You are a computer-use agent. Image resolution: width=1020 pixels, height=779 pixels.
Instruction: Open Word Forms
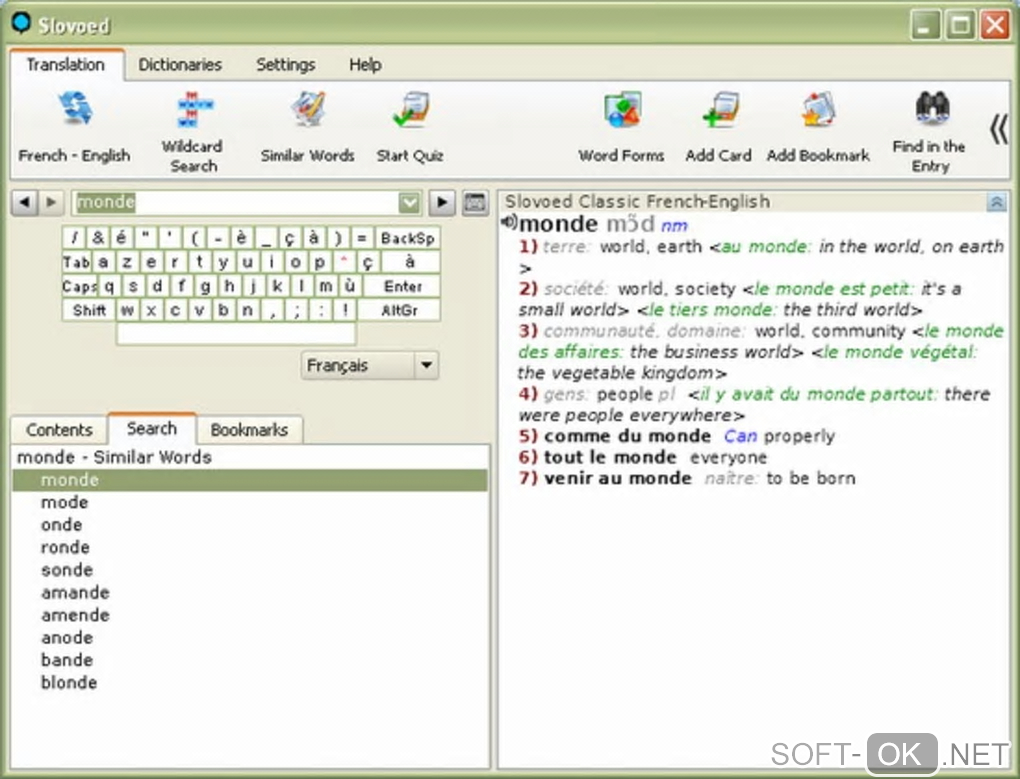click(623, 109)
